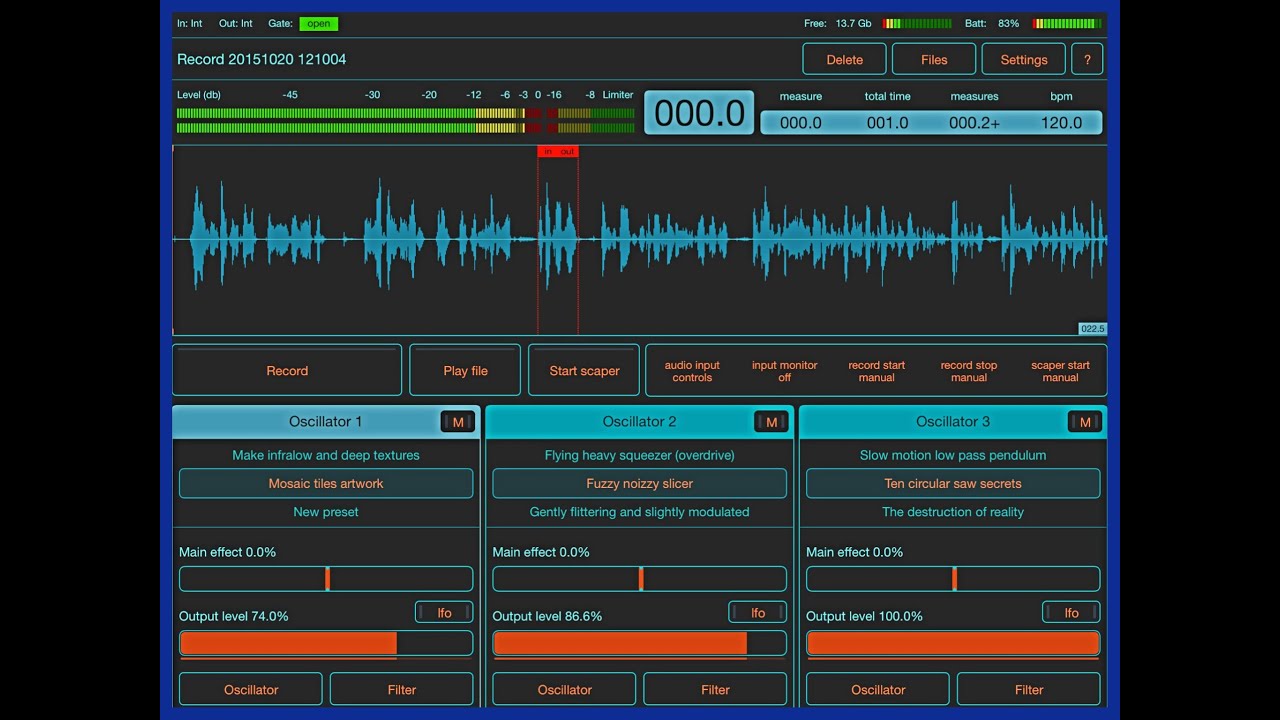The width and height of the screenshot is (1280, 720).
Task: Toggle the green Gate open indicator
Action: coord(319,23)
